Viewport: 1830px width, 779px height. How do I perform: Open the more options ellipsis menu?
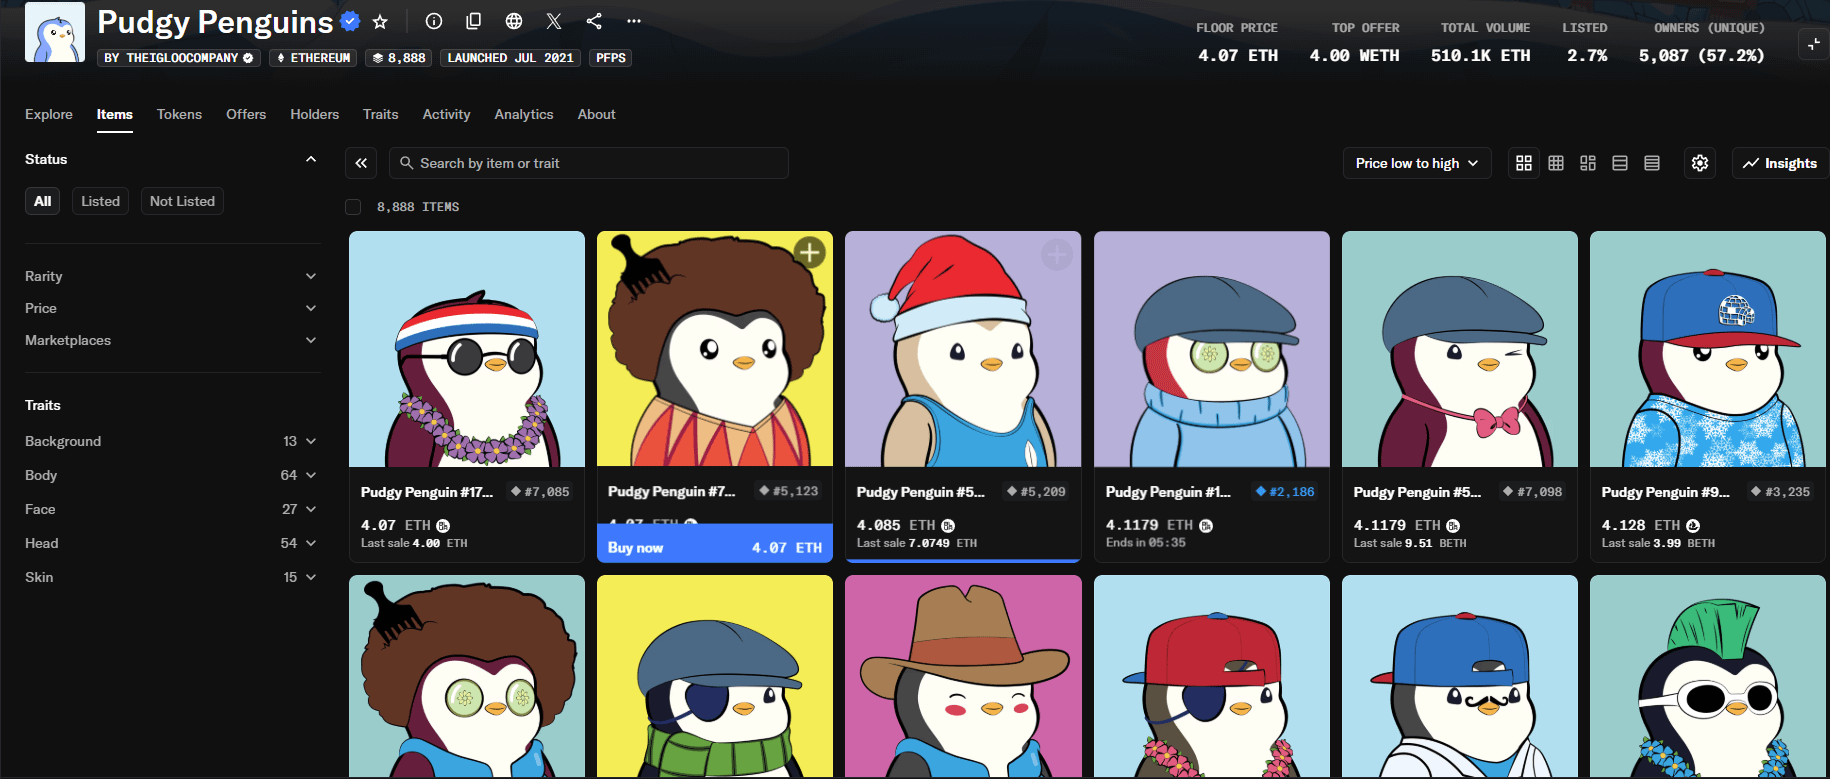pyautogui.click(x=634, y=21)
